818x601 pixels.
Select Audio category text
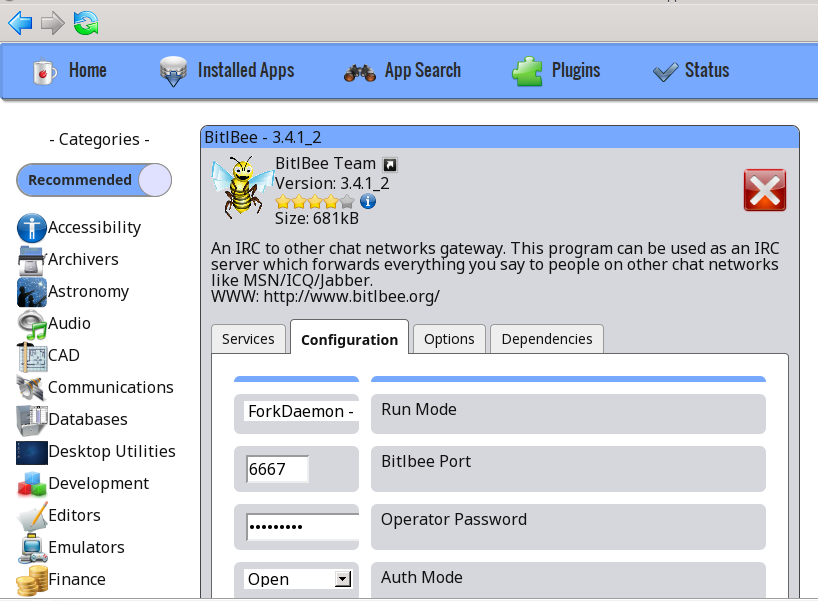click(x=69, y=323)
